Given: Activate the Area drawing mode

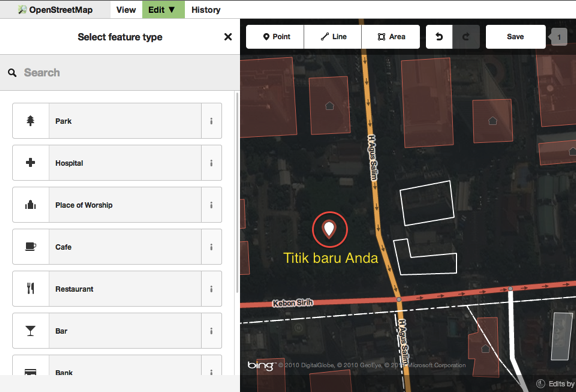Looking at the screenshot, I should pyautogui.click(x=391, y=37).
